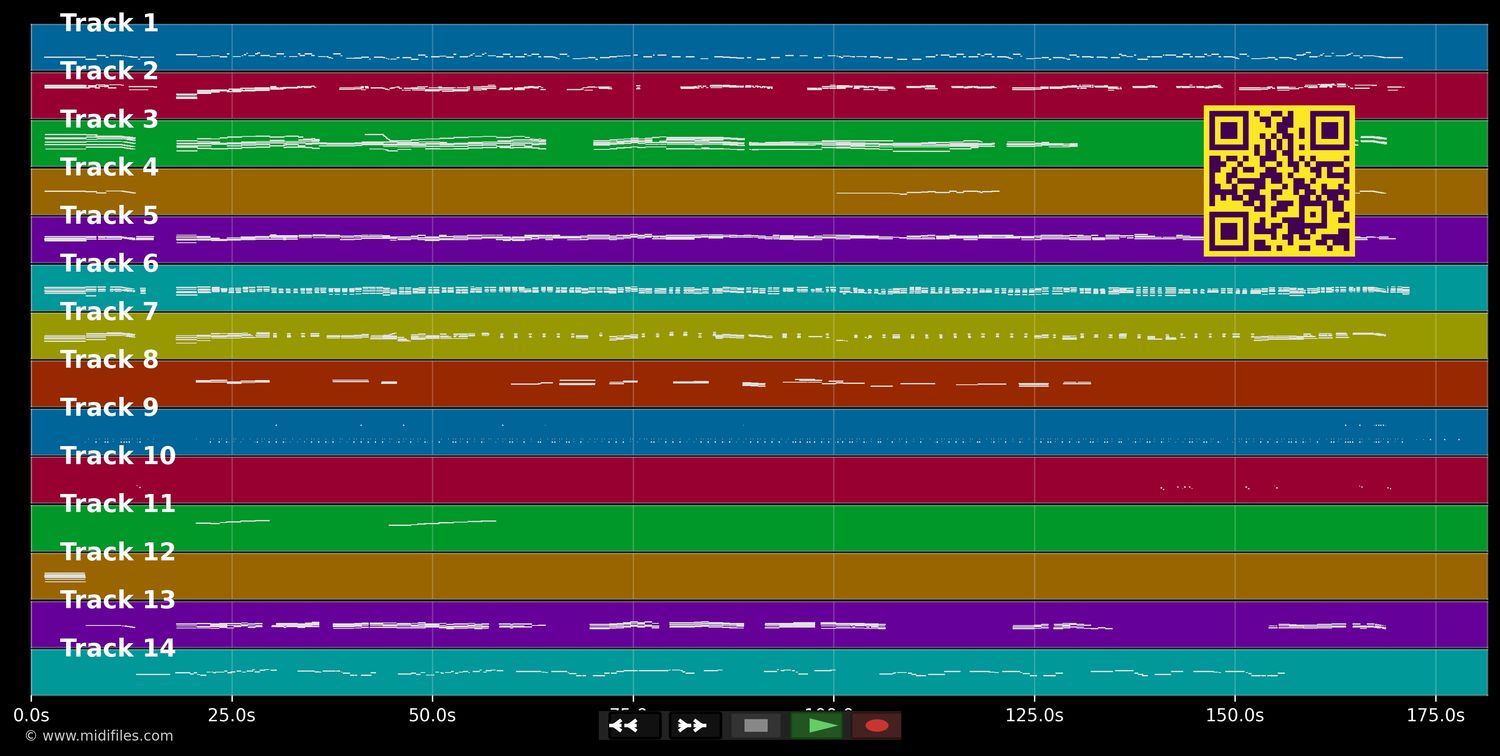Click the 0.0s time axis label

point(31,715)
